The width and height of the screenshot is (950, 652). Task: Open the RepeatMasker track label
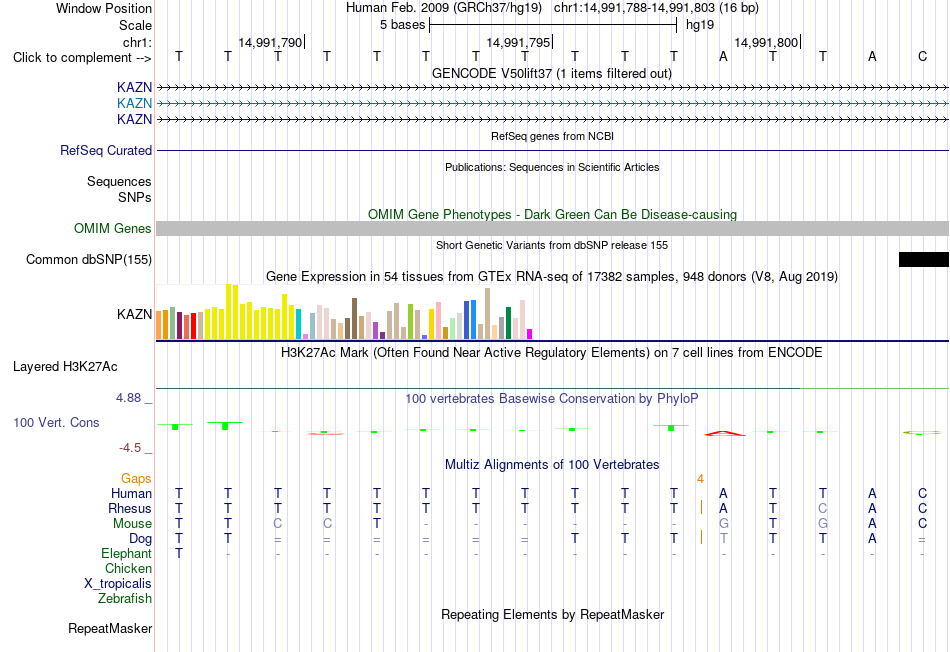pos(110,629)
